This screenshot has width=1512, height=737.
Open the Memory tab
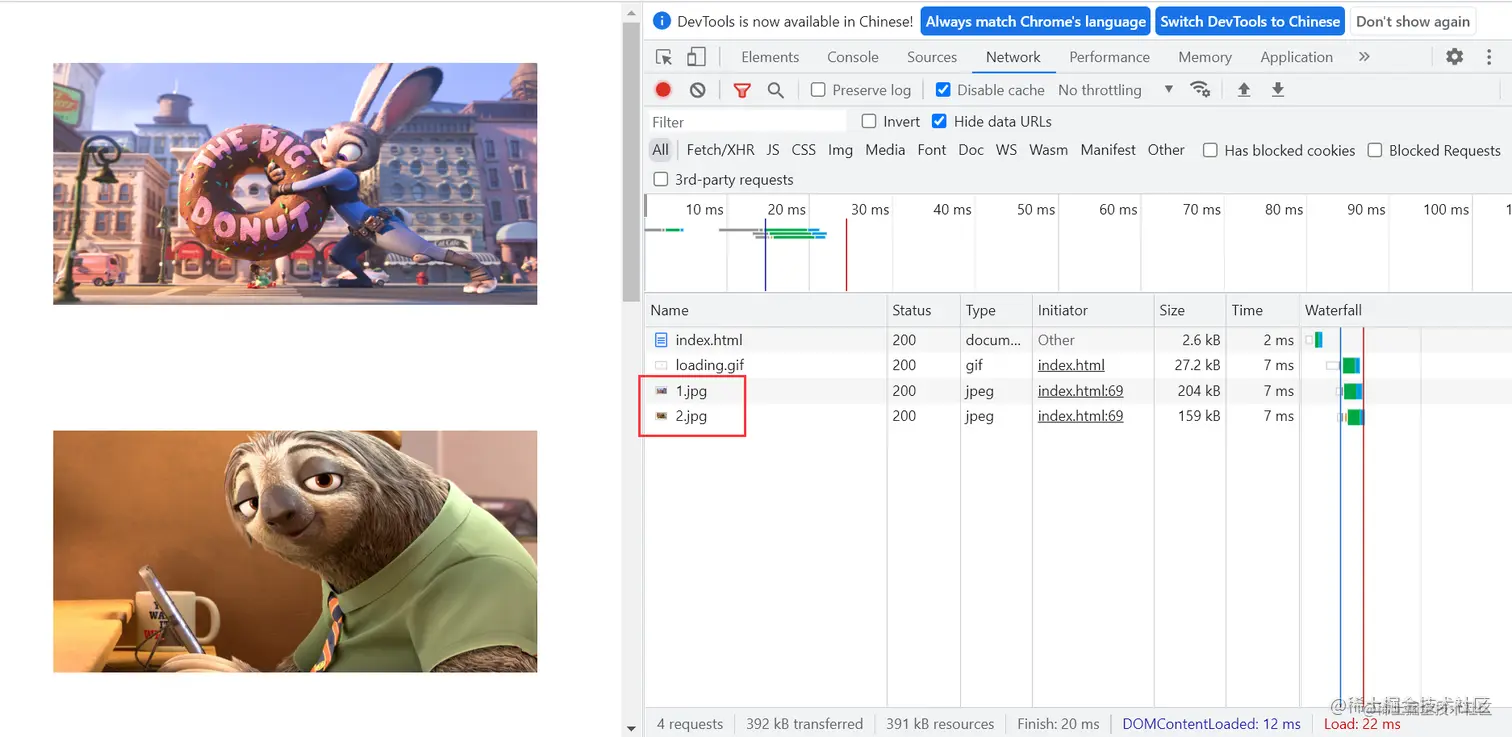pos(1205,57)
